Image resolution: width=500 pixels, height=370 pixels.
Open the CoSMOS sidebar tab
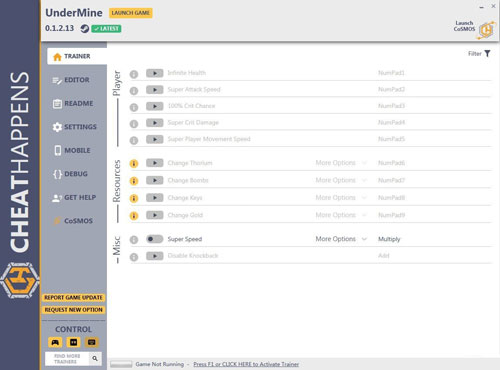74,221
